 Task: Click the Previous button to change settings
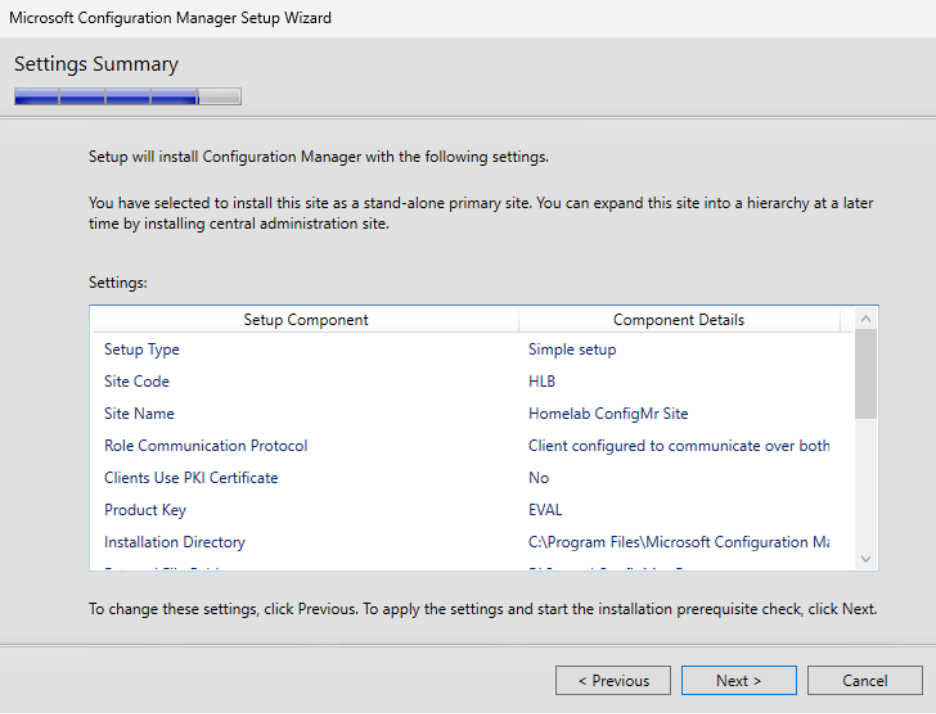coord(613,680)
